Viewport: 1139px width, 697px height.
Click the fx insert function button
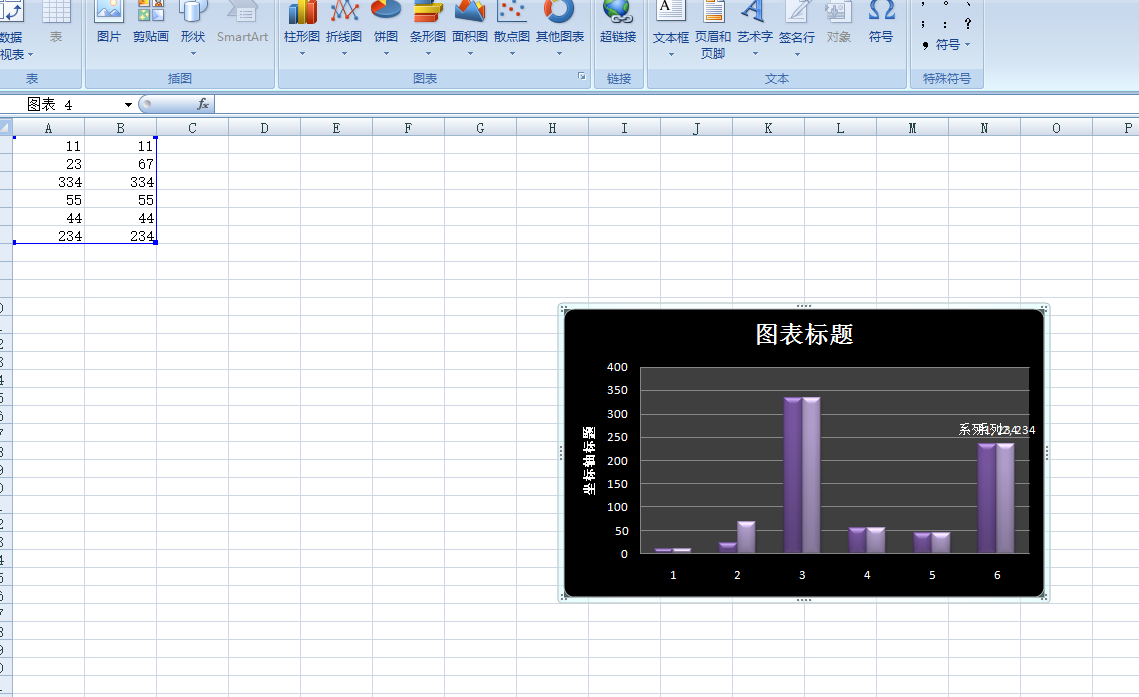click(203, 105)
